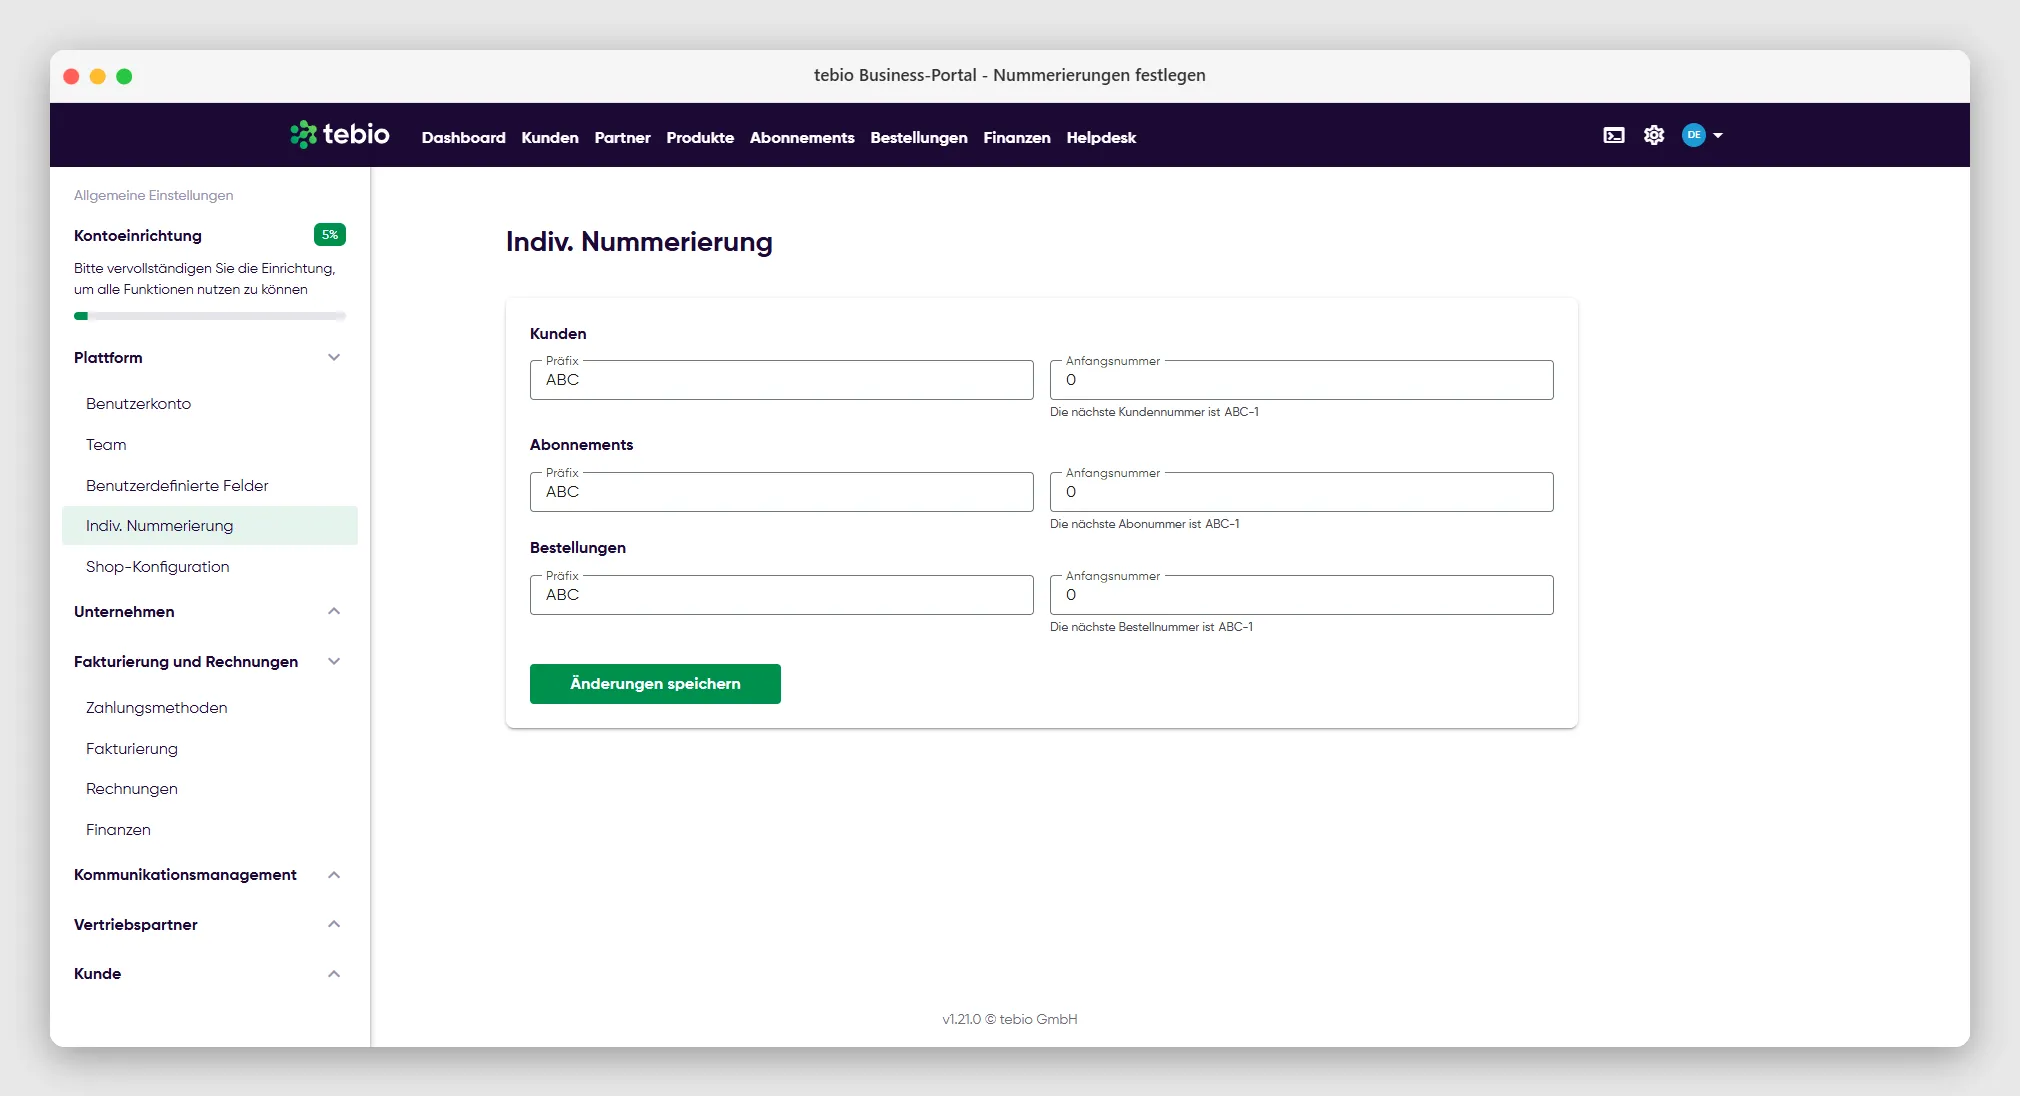Screen dimensions: 2020x1096
Task: Focus the Abonnements Präfix field
Action: tap(782, 492)
